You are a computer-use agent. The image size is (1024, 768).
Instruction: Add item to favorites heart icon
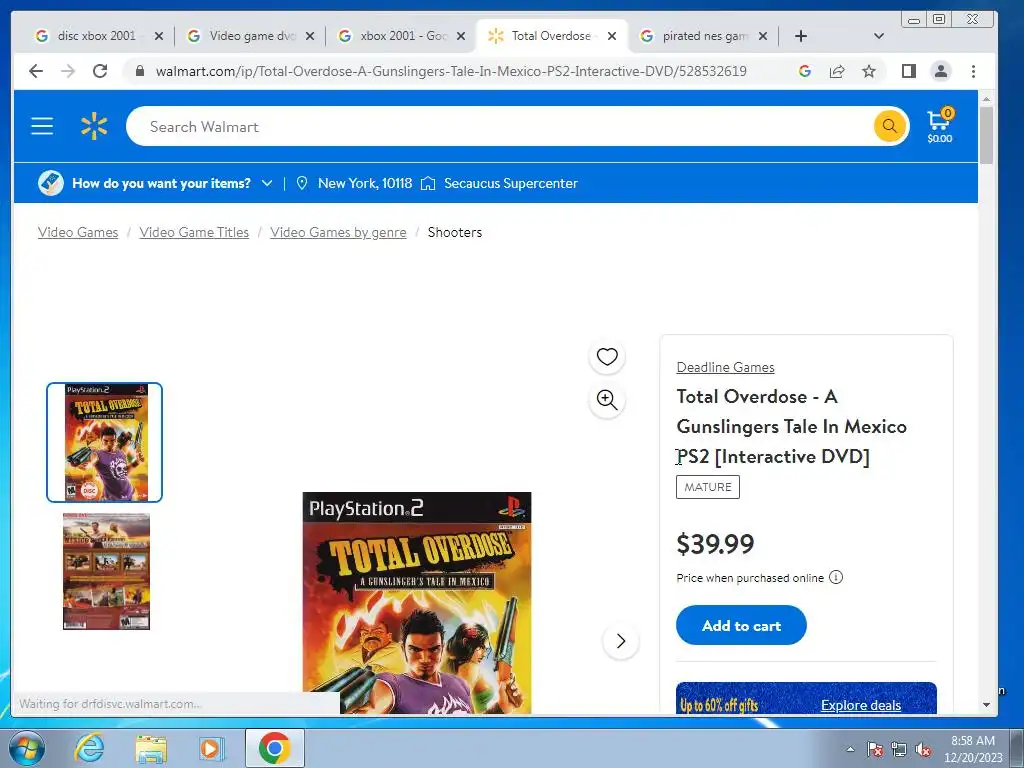pos(607,357)
